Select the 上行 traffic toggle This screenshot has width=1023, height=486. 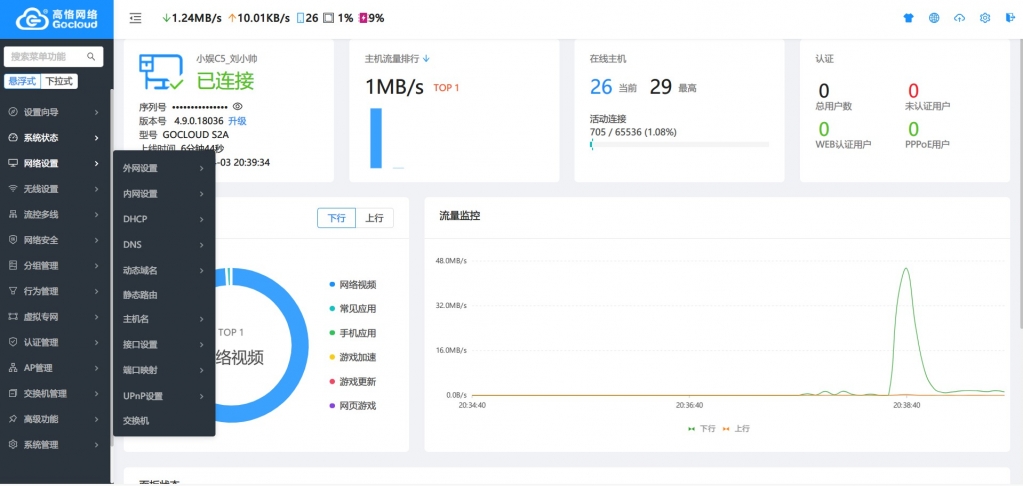tap(374, 218)
